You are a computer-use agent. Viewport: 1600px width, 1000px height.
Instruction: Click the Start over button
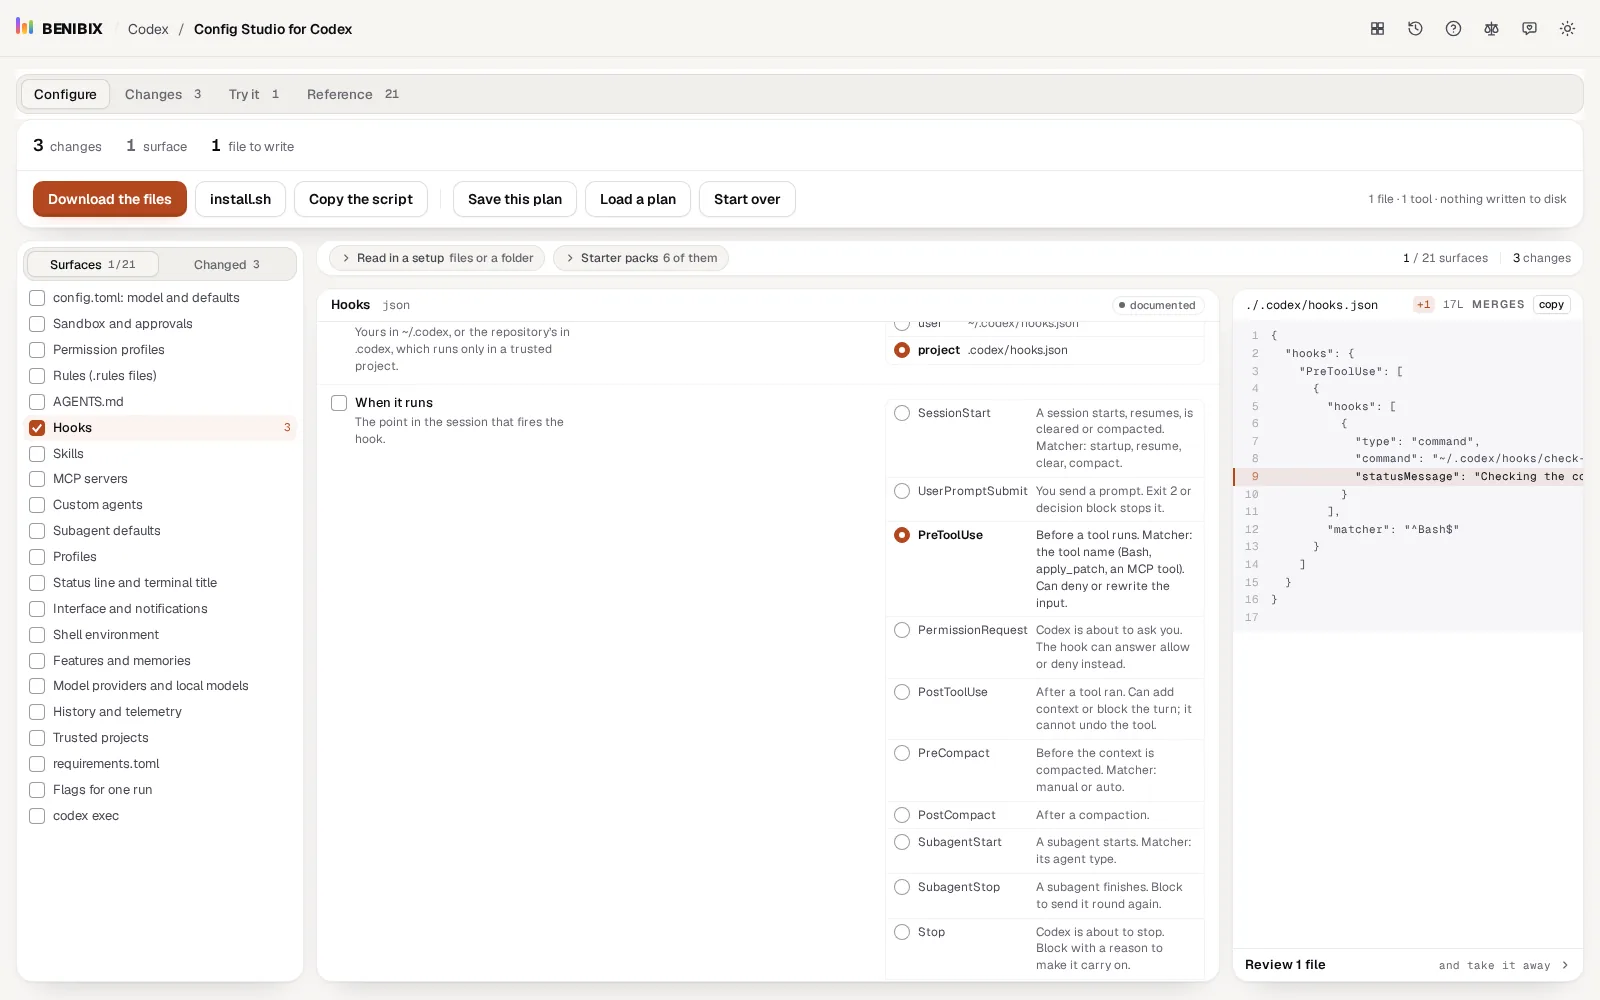[747, 199]
